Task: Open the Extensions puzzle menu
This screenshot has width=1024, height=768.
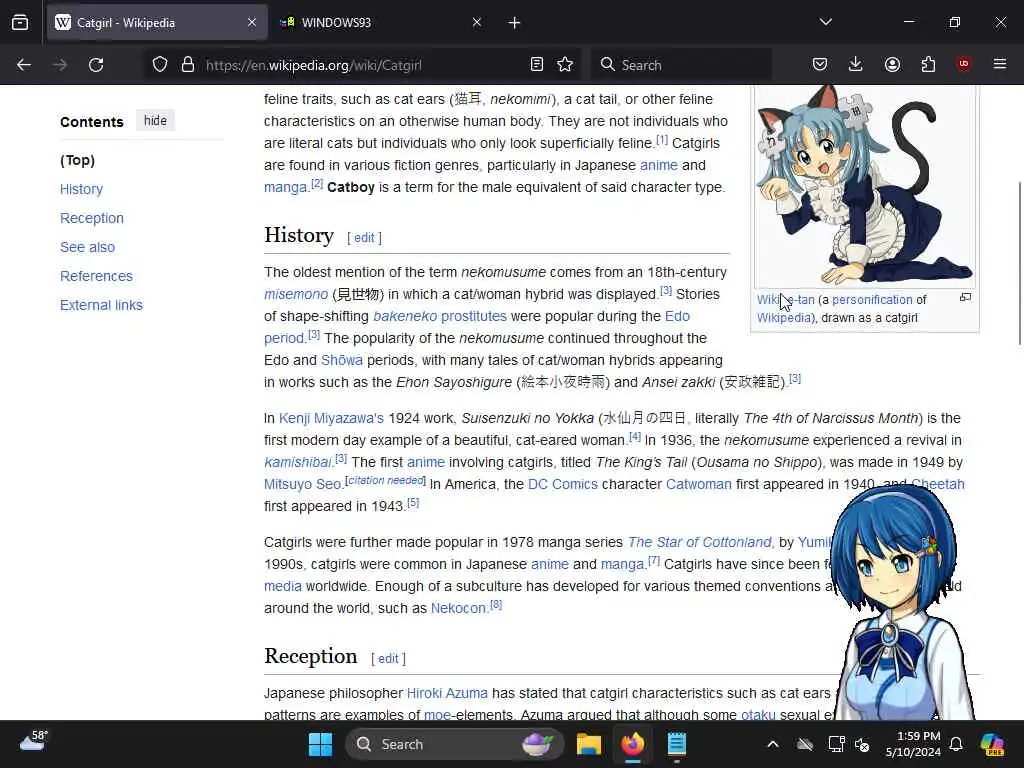Action: 928,65
